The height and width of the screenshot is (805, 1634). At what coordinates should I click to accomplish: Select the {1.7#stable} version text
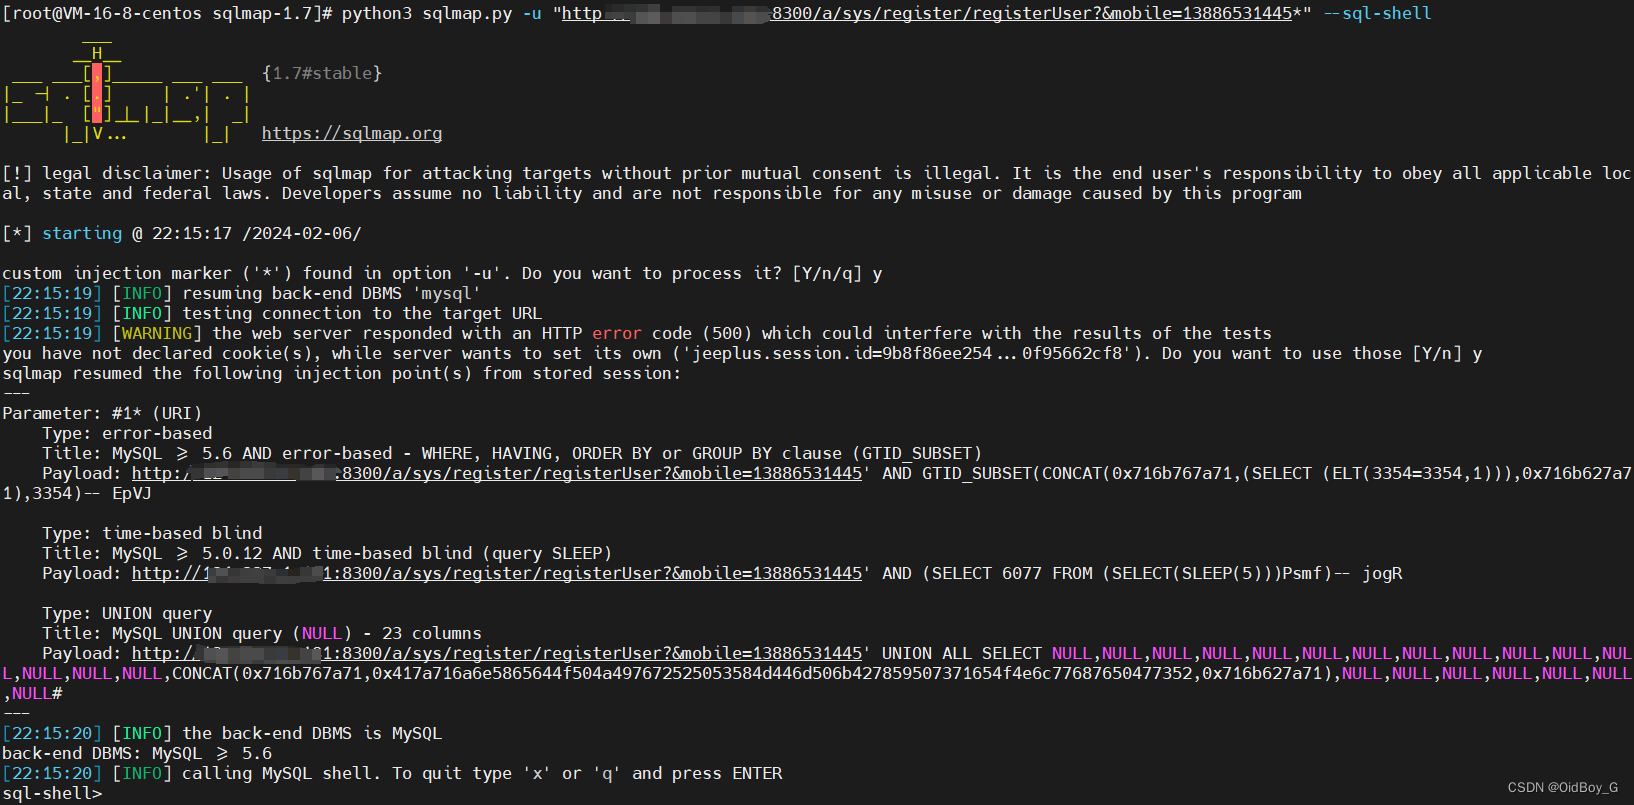[322, 73]
